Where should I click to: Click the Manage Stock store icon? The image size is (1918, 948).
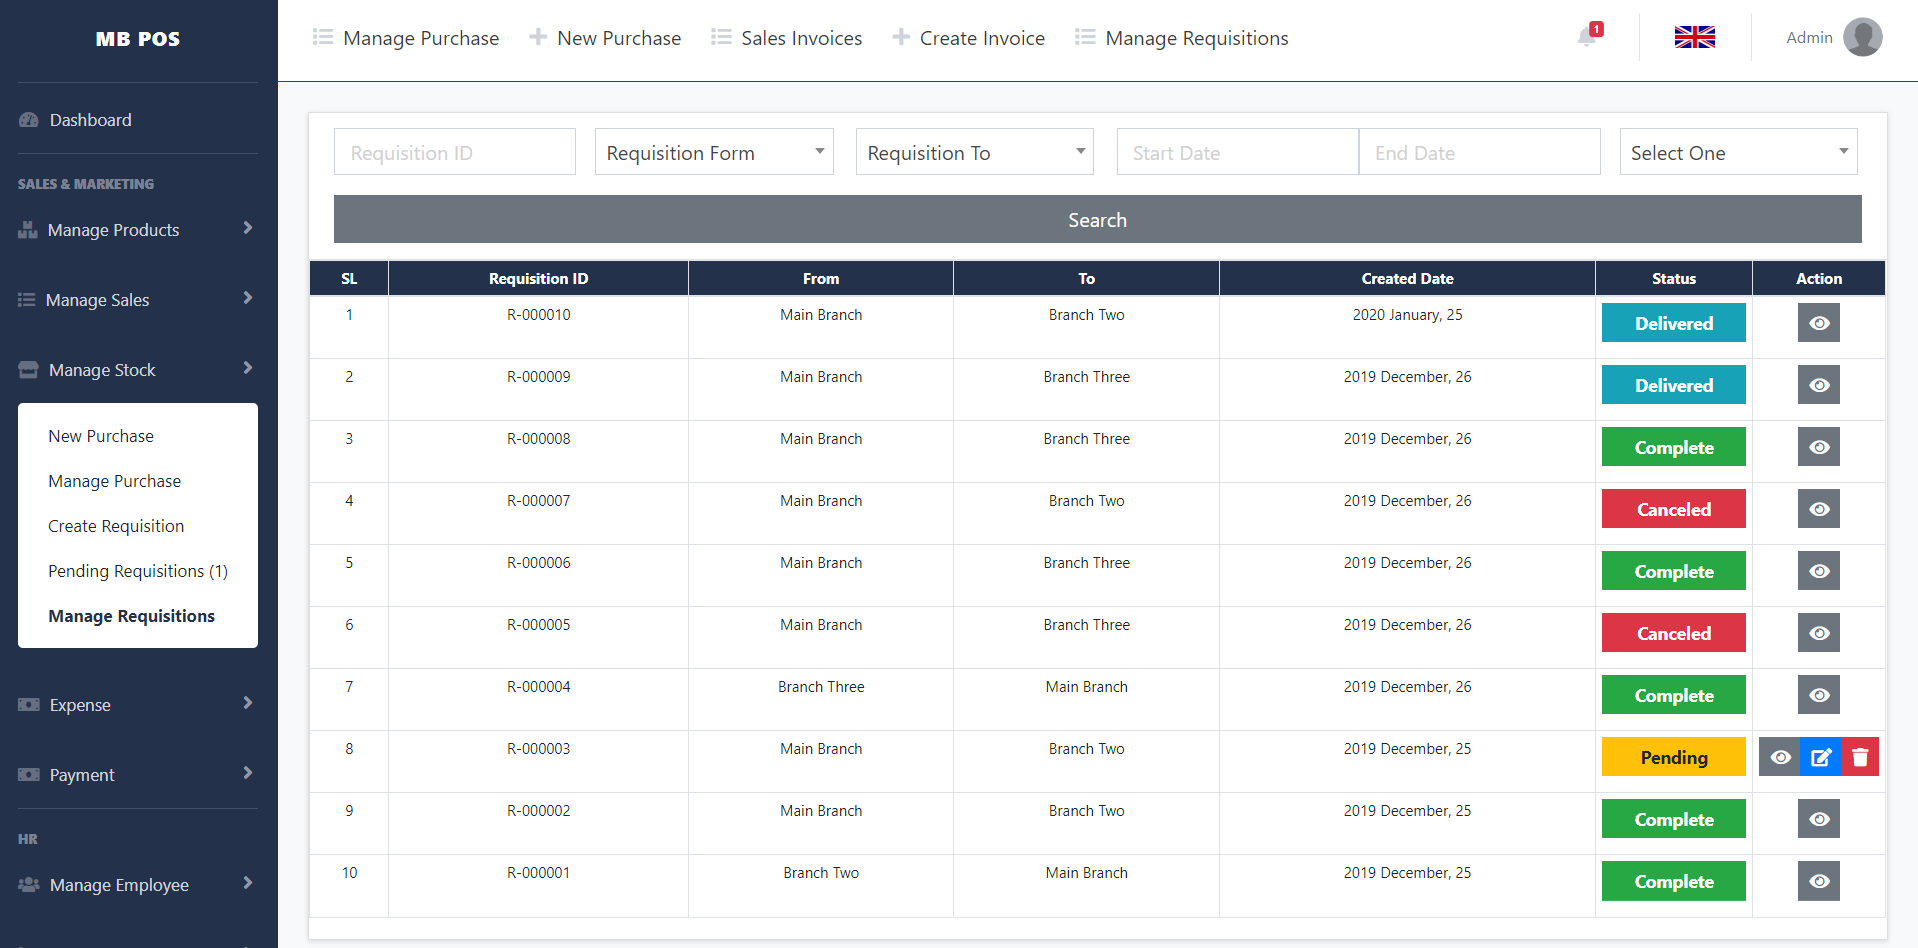click(28, 370)
